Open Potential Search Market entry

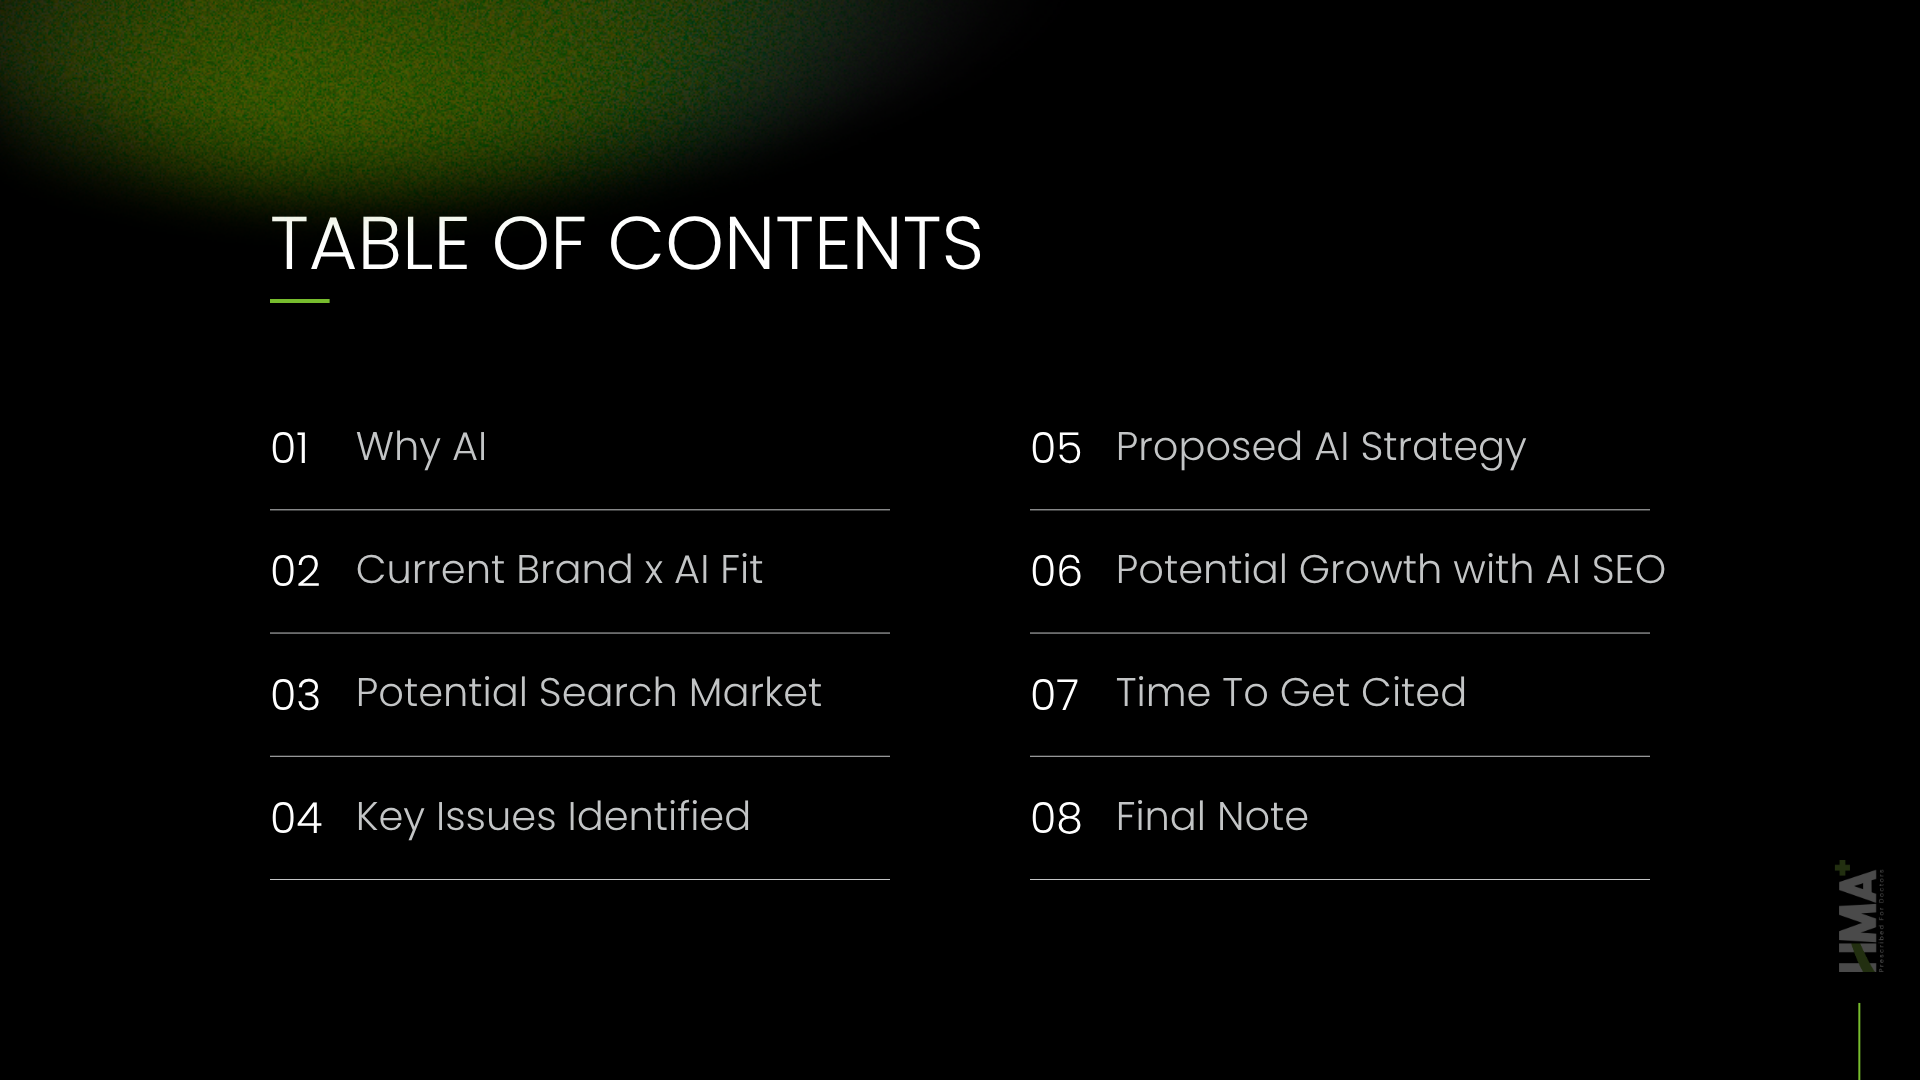(588, 693)
